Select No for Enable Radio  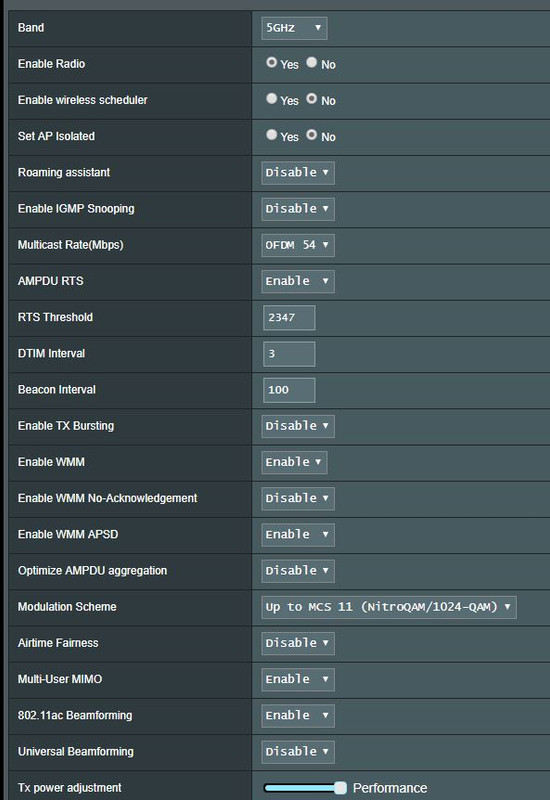pyautogui.click(x=311, y=63)
